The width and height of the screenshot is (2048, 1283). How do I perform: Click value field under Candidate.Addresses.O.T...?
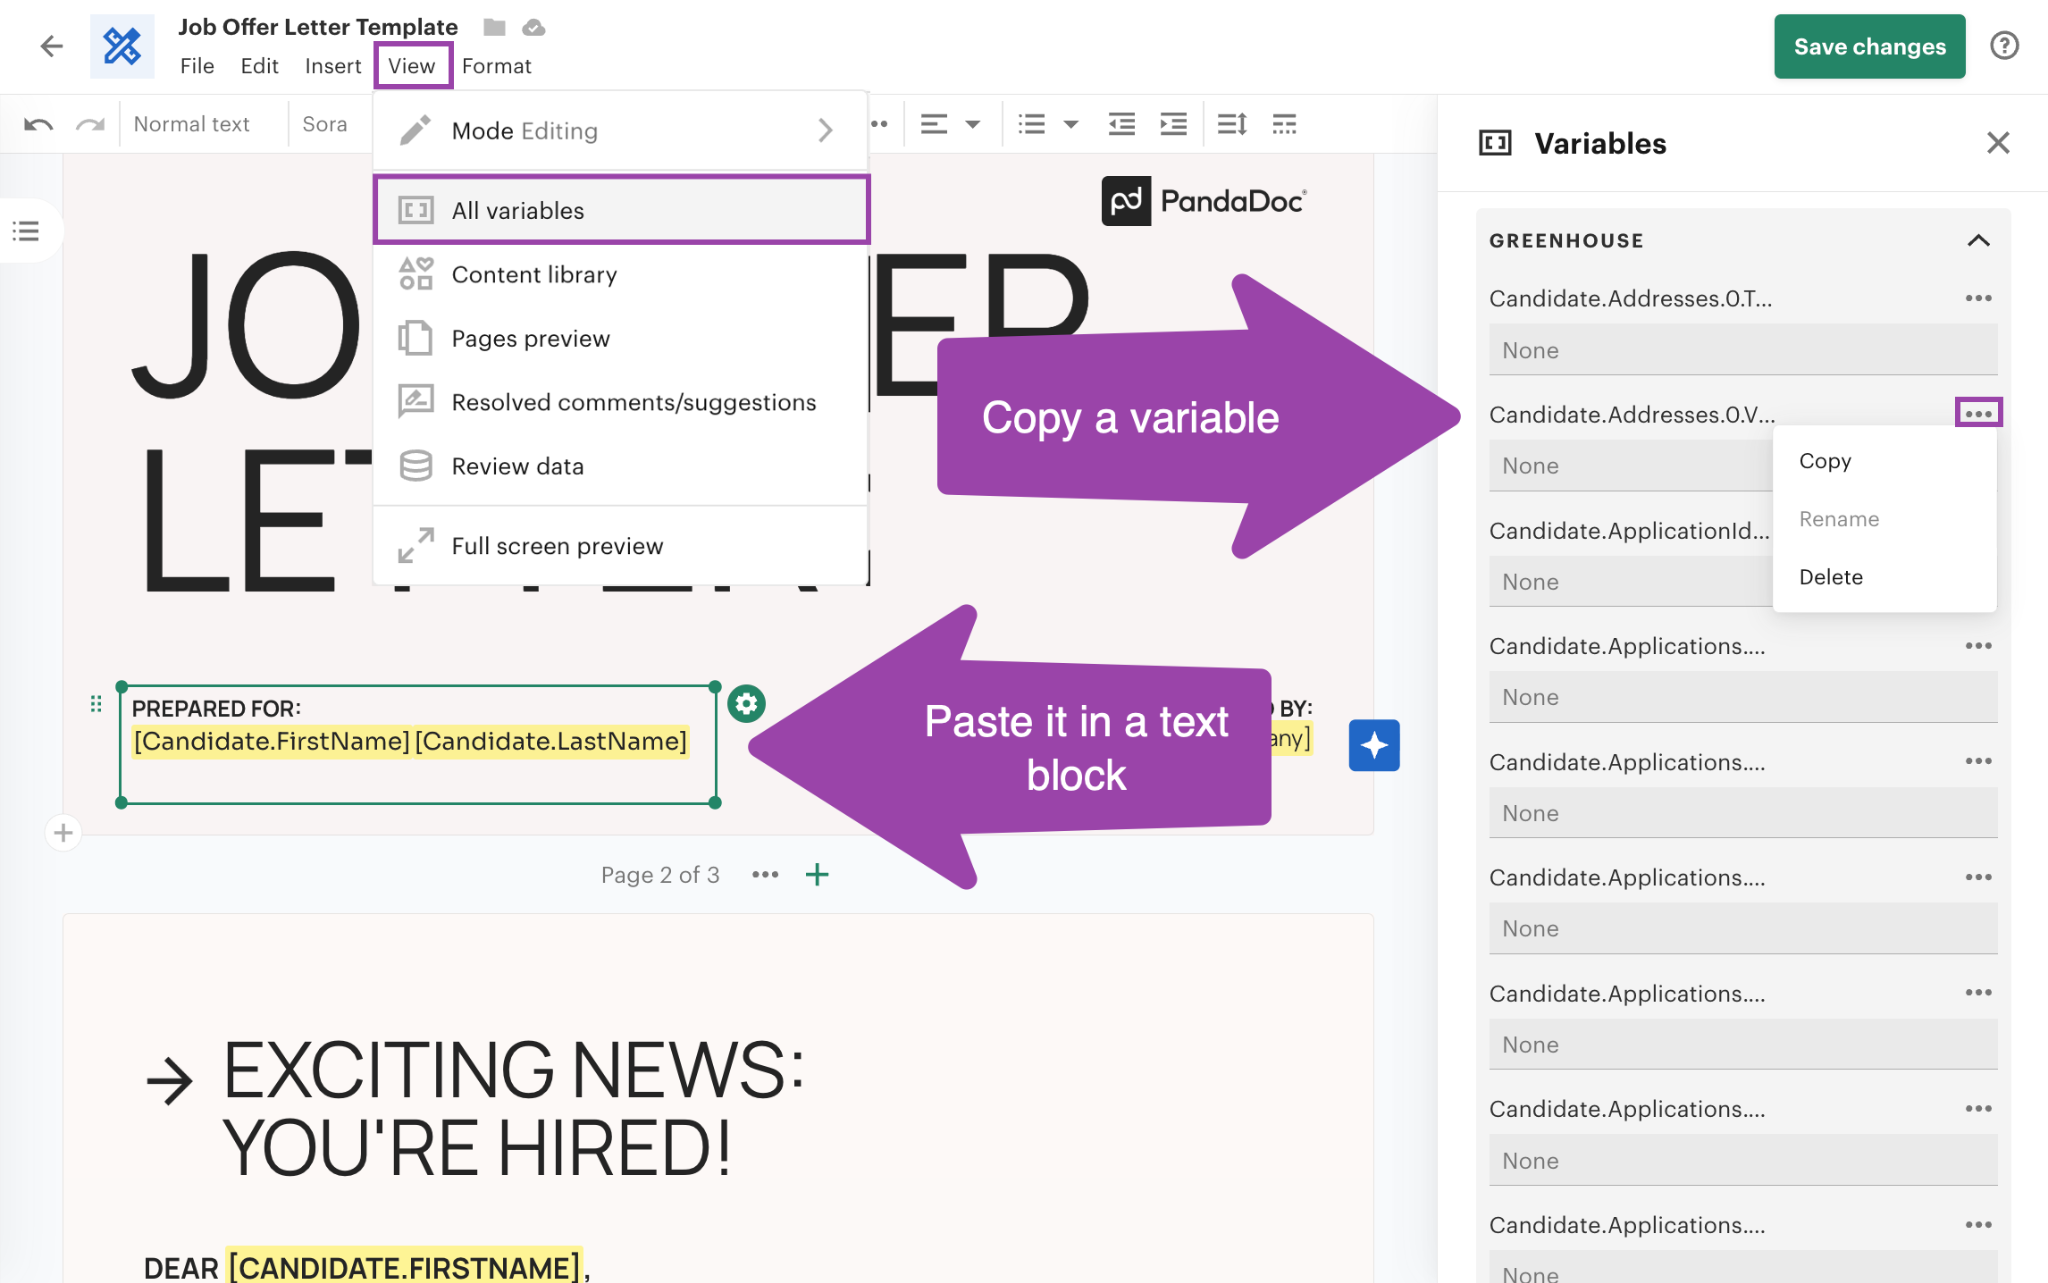coord(1743,350)
